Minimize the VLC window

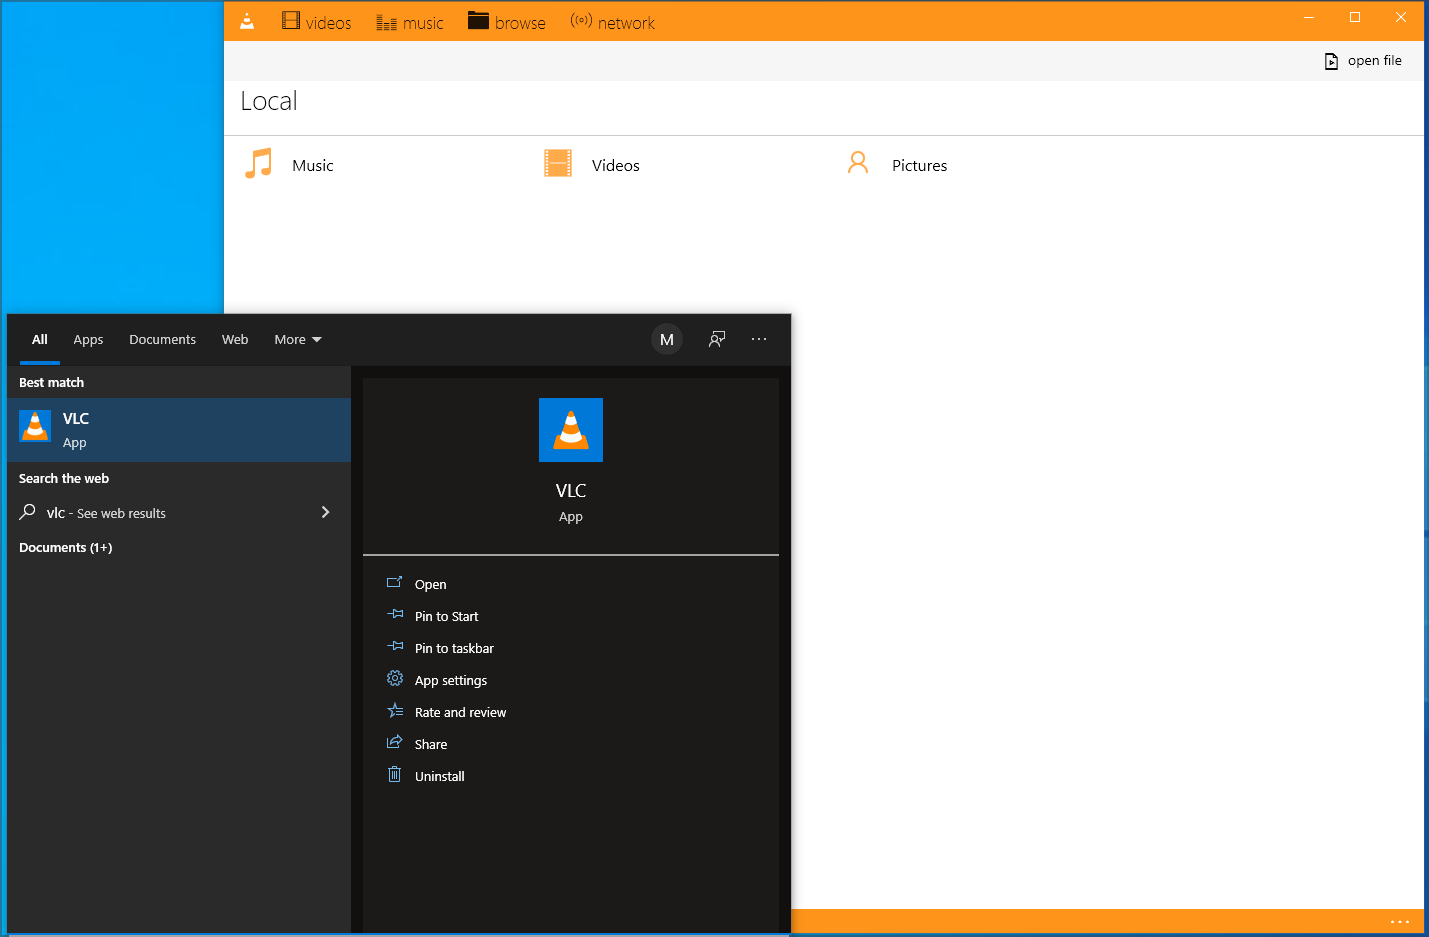pos(1309,17)
